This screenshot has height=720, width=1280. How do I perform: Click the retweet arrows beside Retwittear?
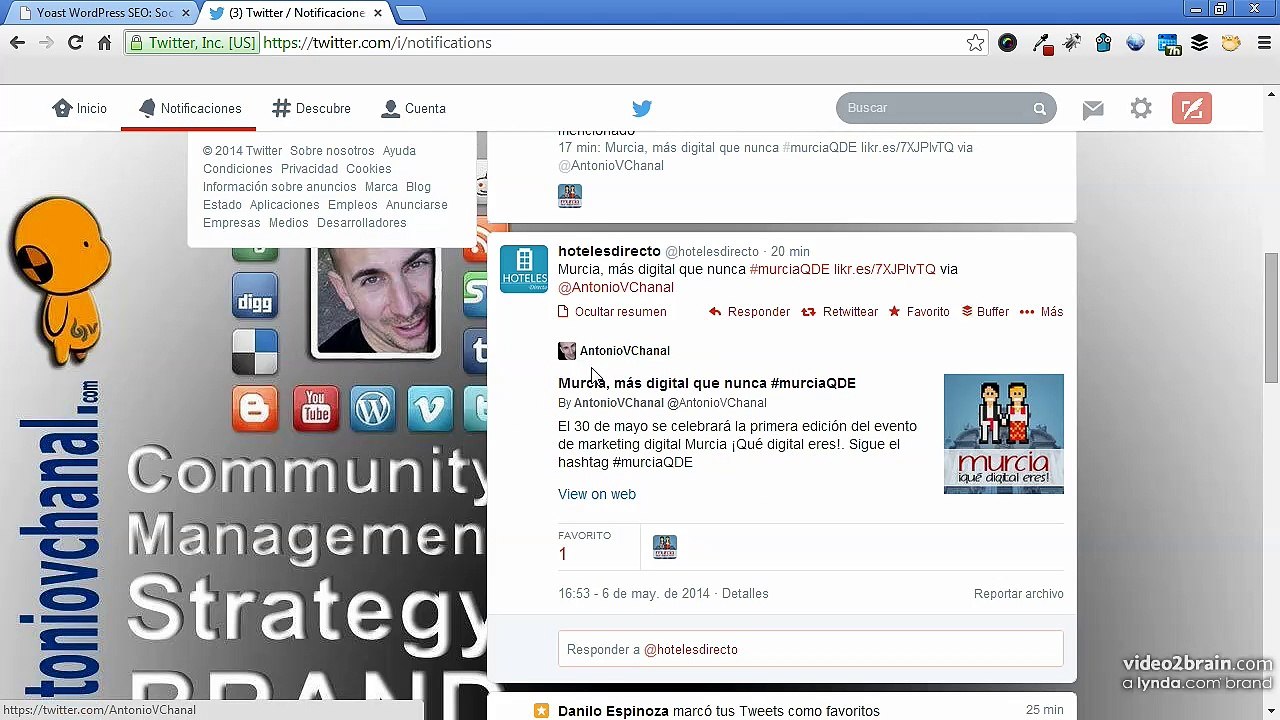coord(808,312)
